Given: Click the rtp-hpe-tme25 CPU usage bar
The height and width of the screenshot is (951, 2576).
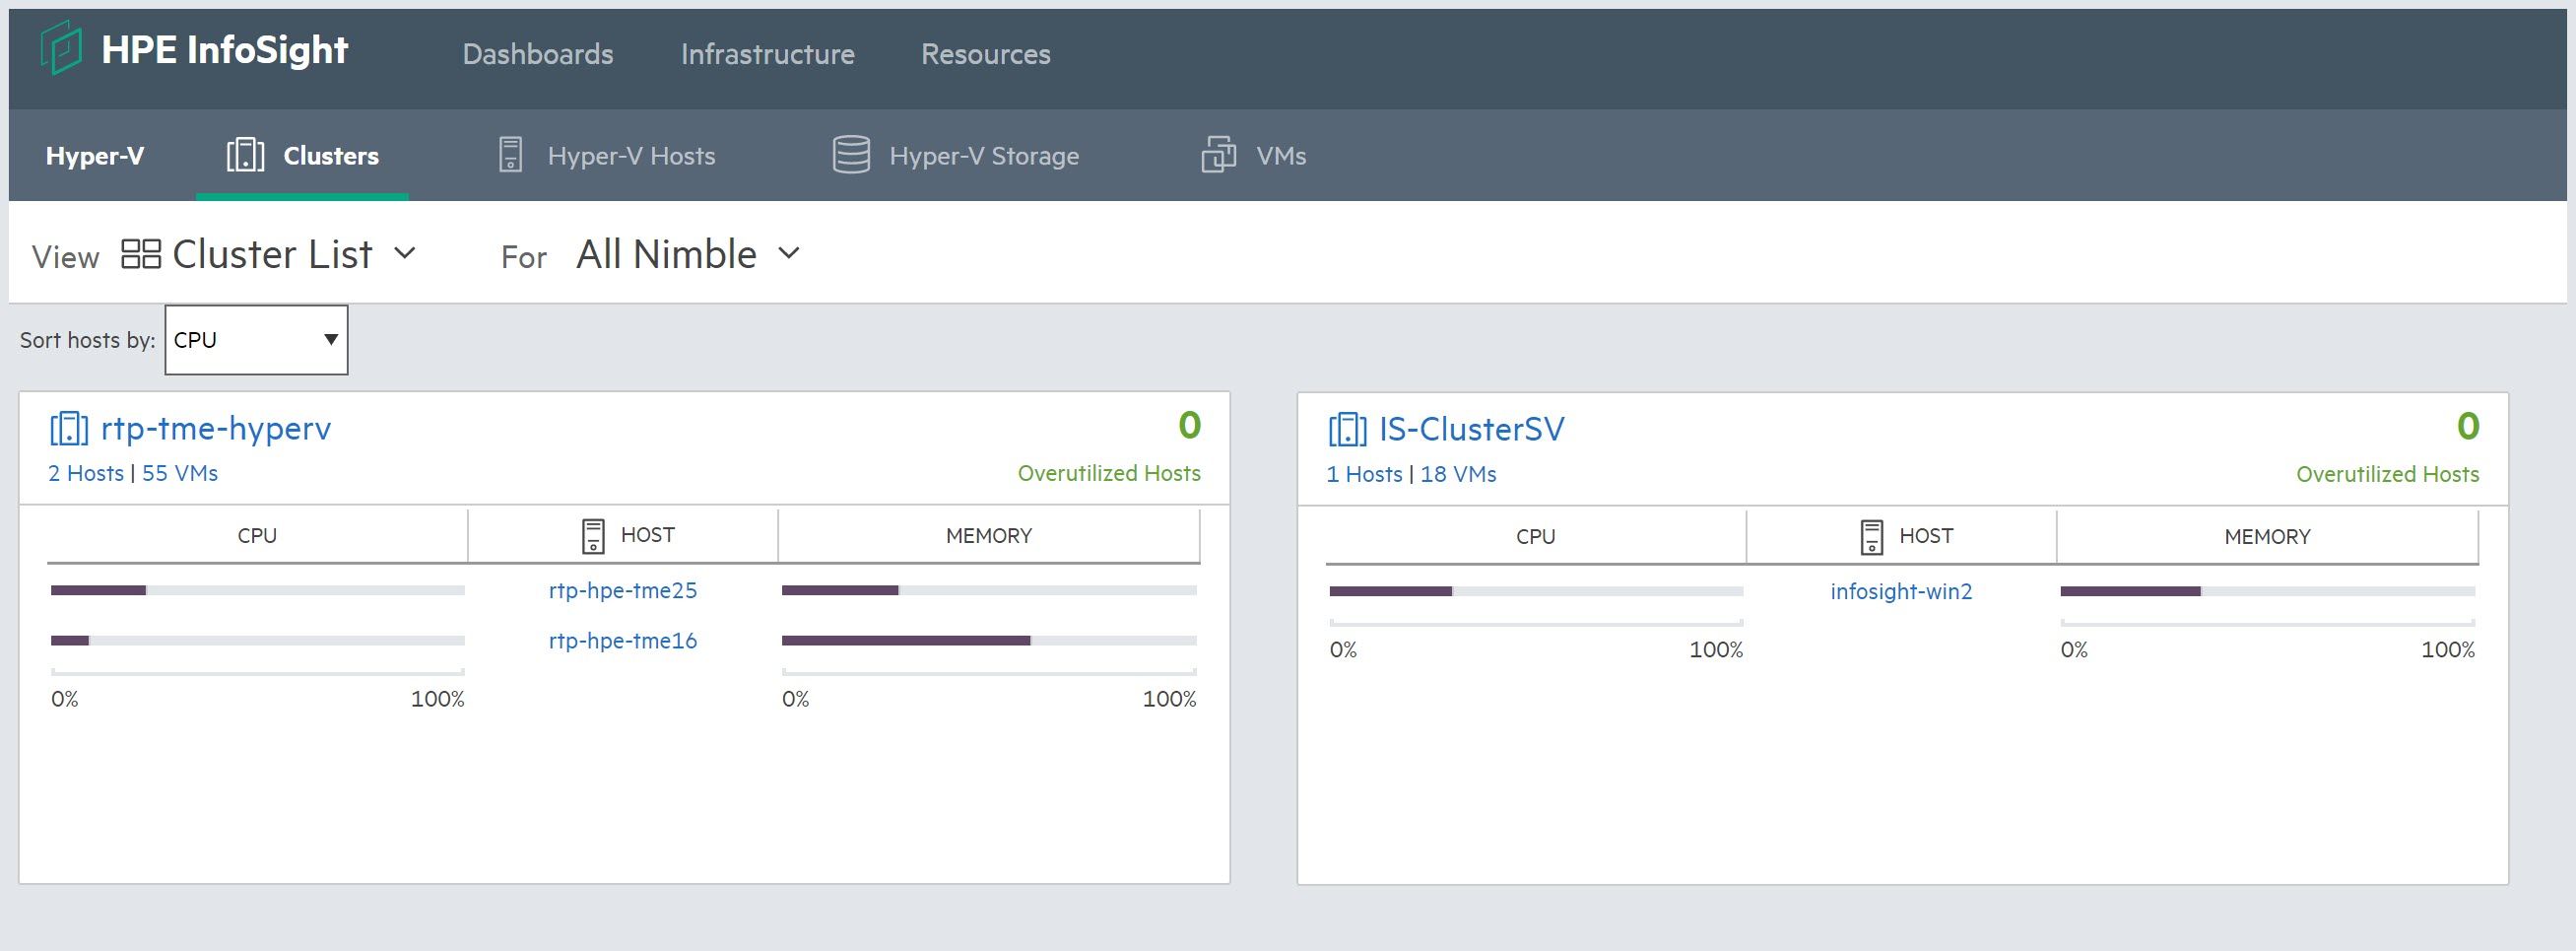Looking at the screenshot, I should click(x=258, y=590).
